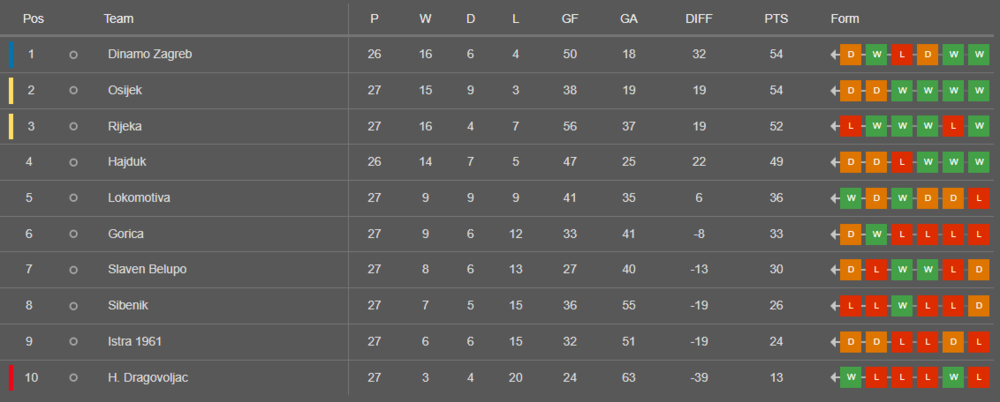Open the Hajduk team link

point(127,162)
